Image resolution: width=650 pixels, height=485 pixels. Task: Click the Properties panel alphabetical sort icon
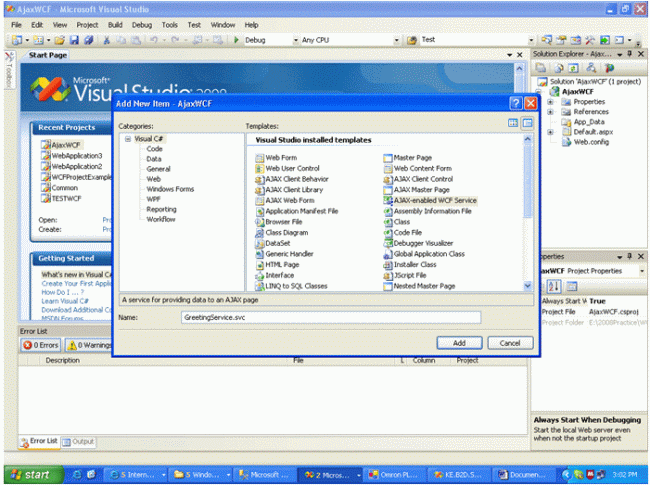point(554,286)
